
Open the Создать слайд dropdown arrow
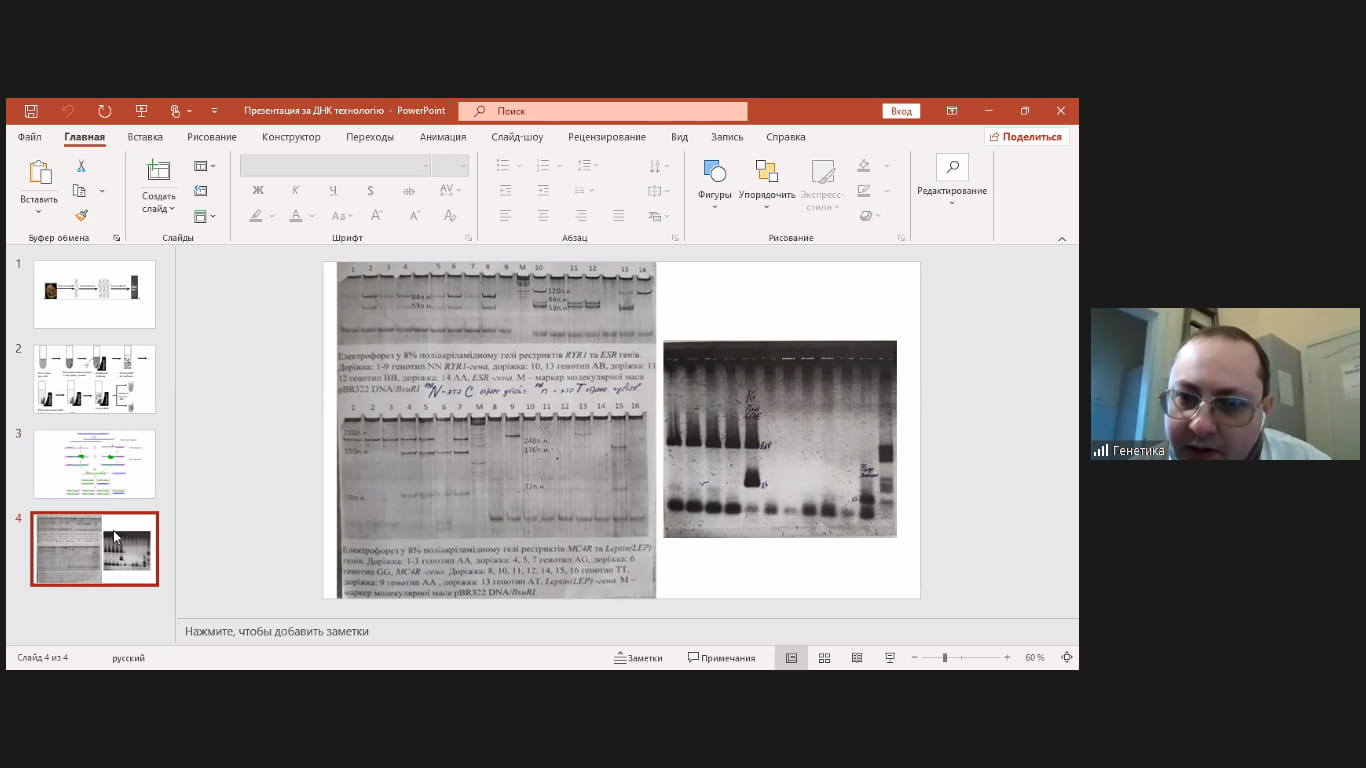(x=172, y=209)
